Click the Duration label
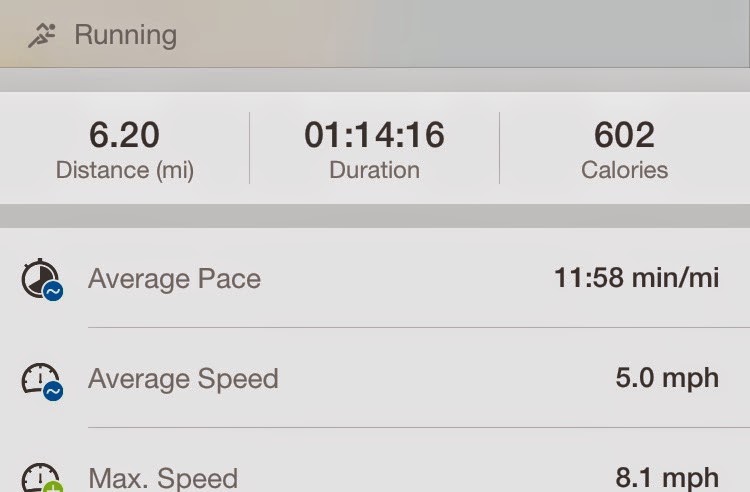The width and height of the screenshot is (750, 492). tap(374, 170)
